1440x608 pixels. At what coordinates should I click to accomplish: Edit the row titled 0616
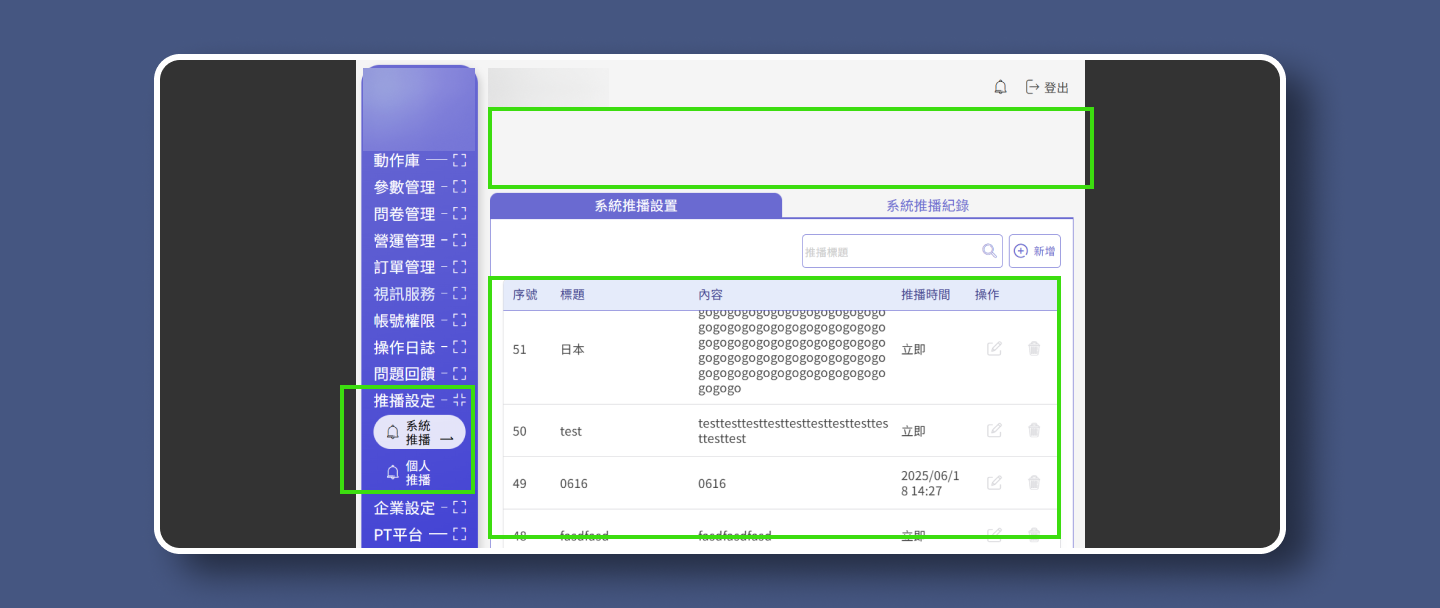tap(994, 483)
